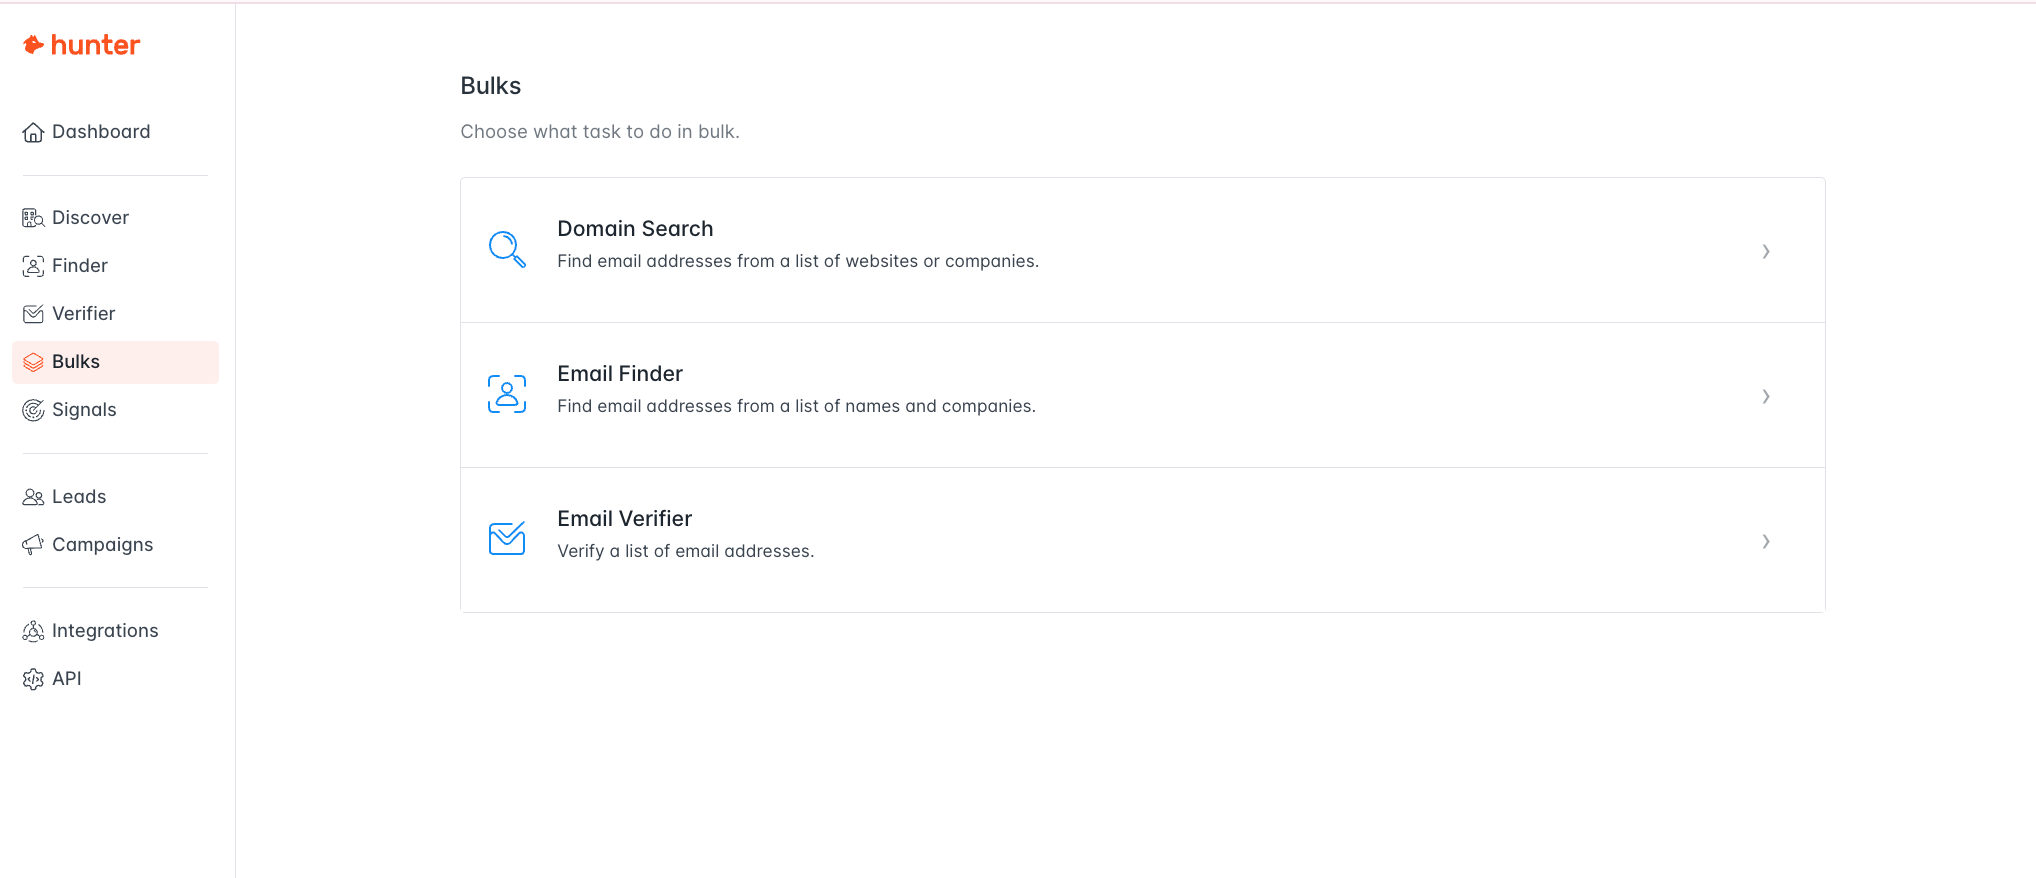Go to the Dashboard page
2036x878 pixels.
coord(101,132)
